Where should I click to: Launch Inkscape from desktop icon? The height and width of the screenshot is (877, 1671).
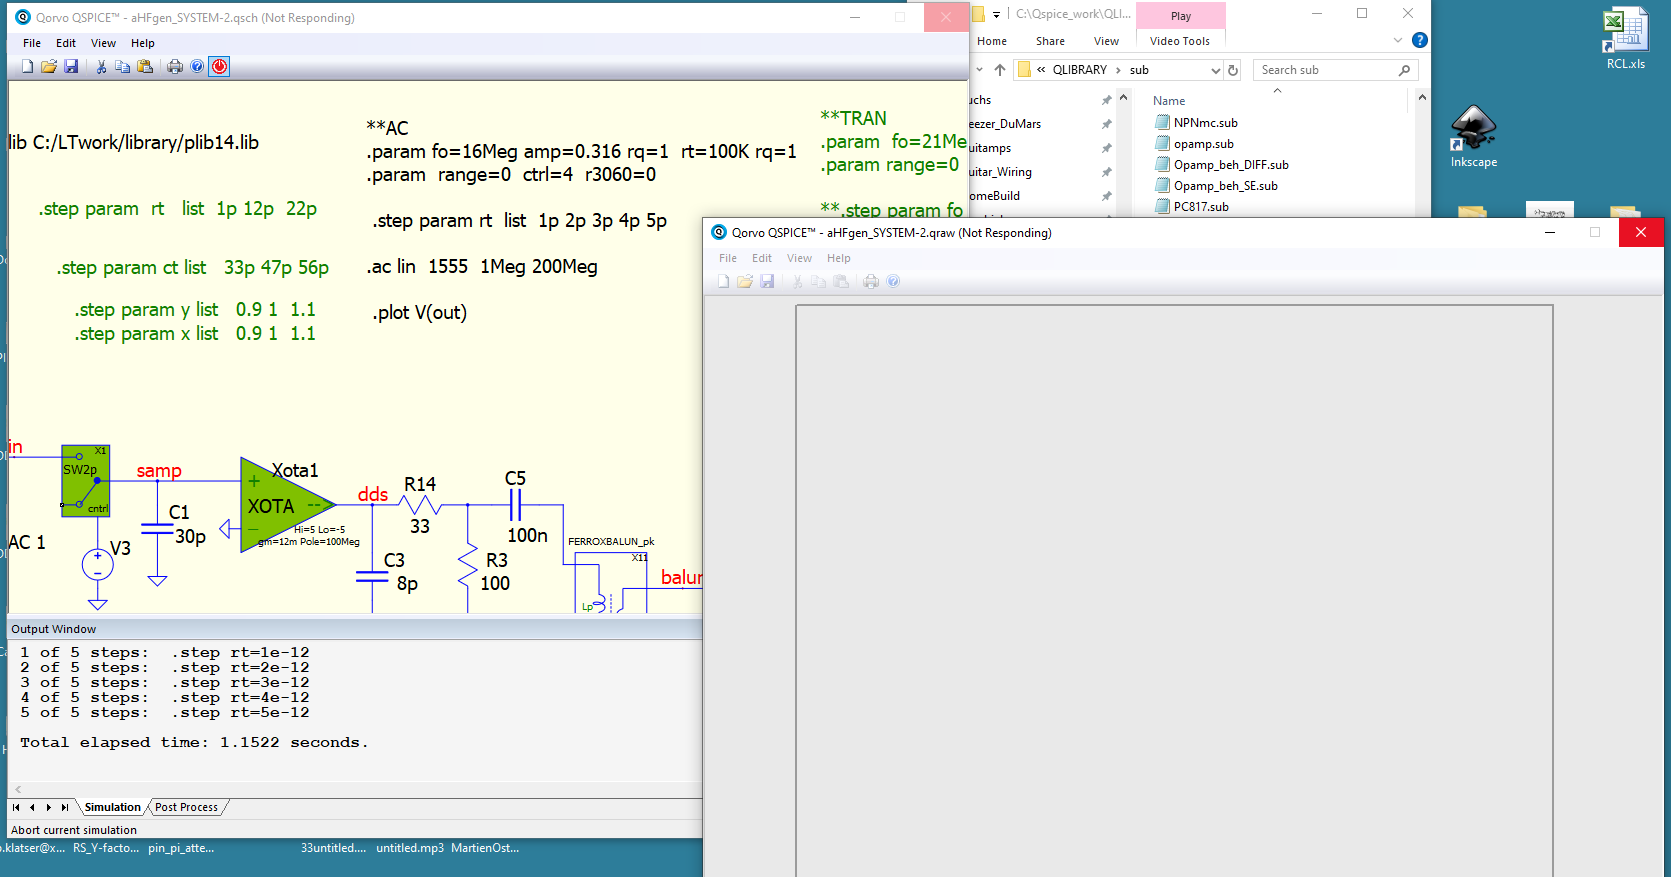(1473, 136)
